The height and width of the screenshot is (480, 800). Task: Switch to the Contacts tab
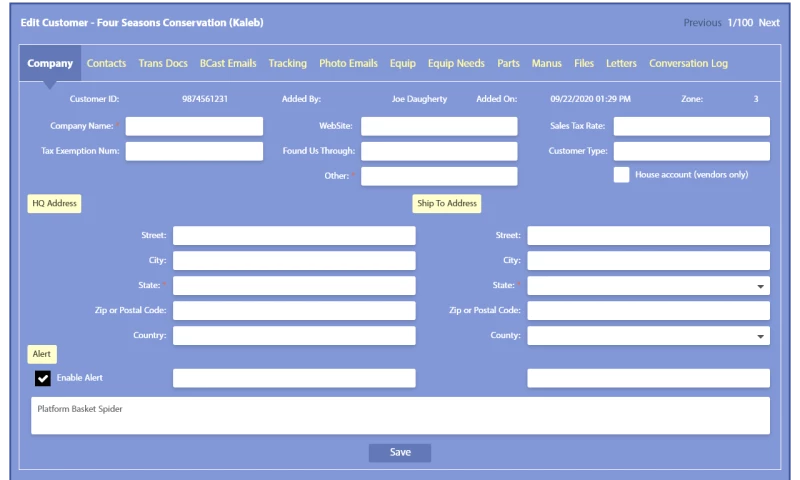click(x=106, y=63)
